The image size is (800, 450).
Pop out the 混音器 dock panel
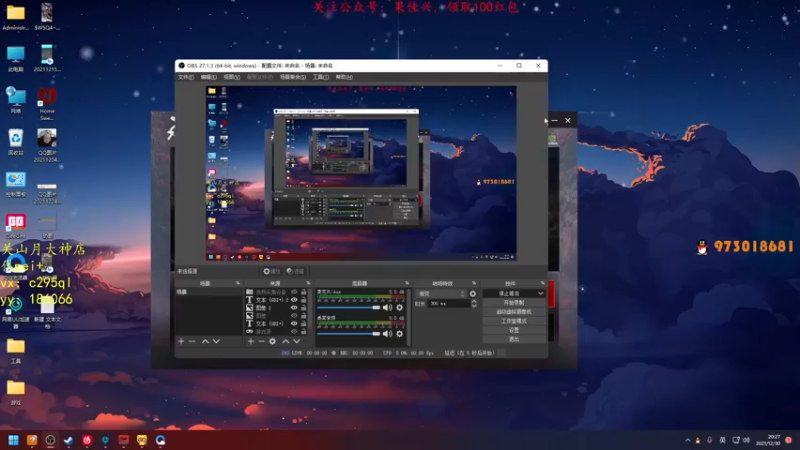pyautogui.click(x=407, y=283)
